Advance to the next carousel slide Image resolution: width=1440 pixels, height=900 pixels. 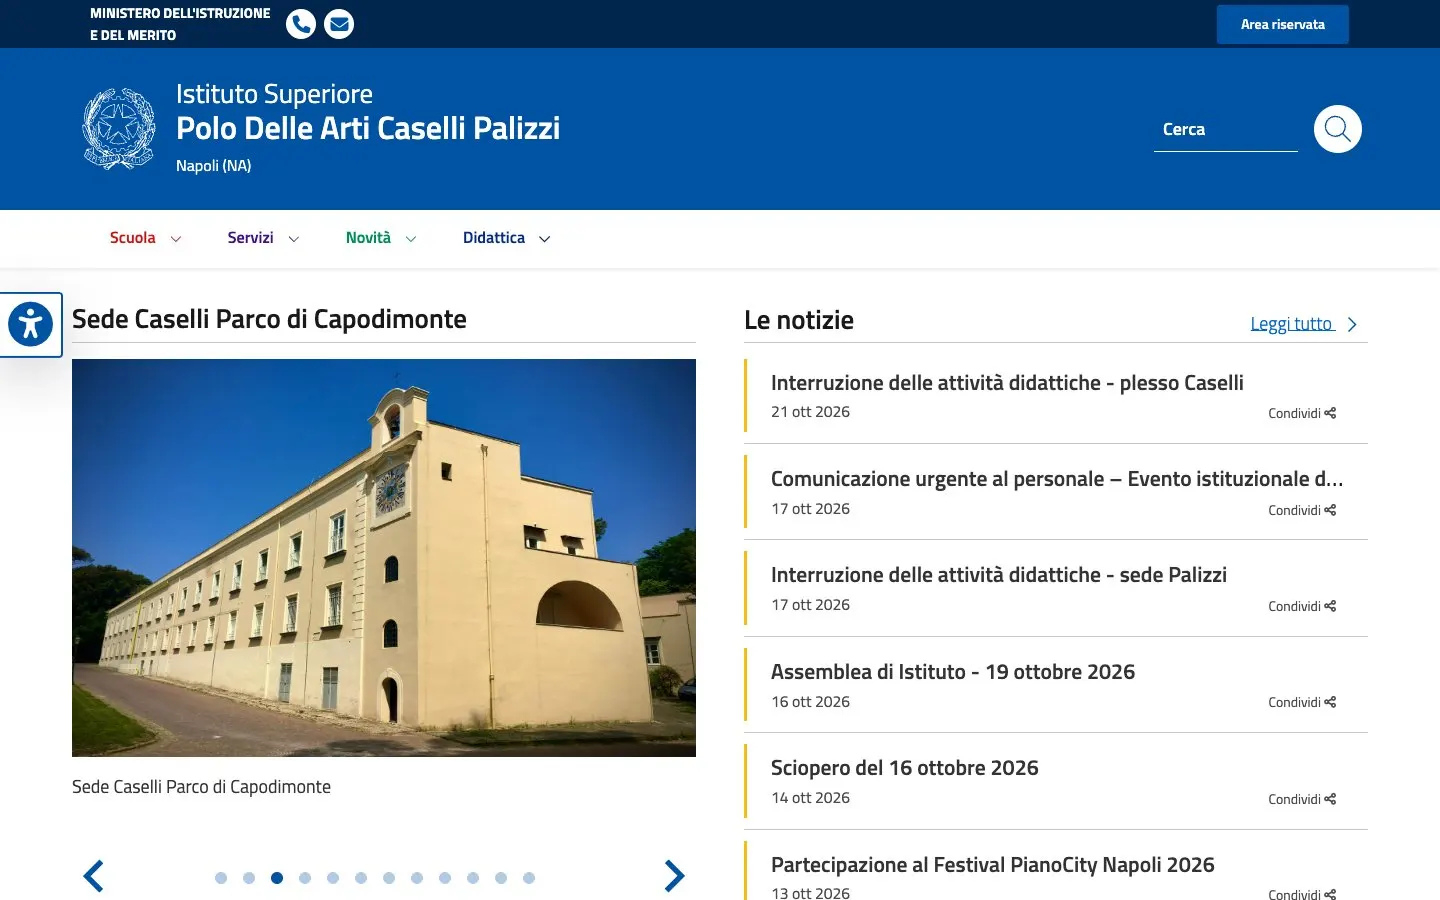(x=675, y=876)
